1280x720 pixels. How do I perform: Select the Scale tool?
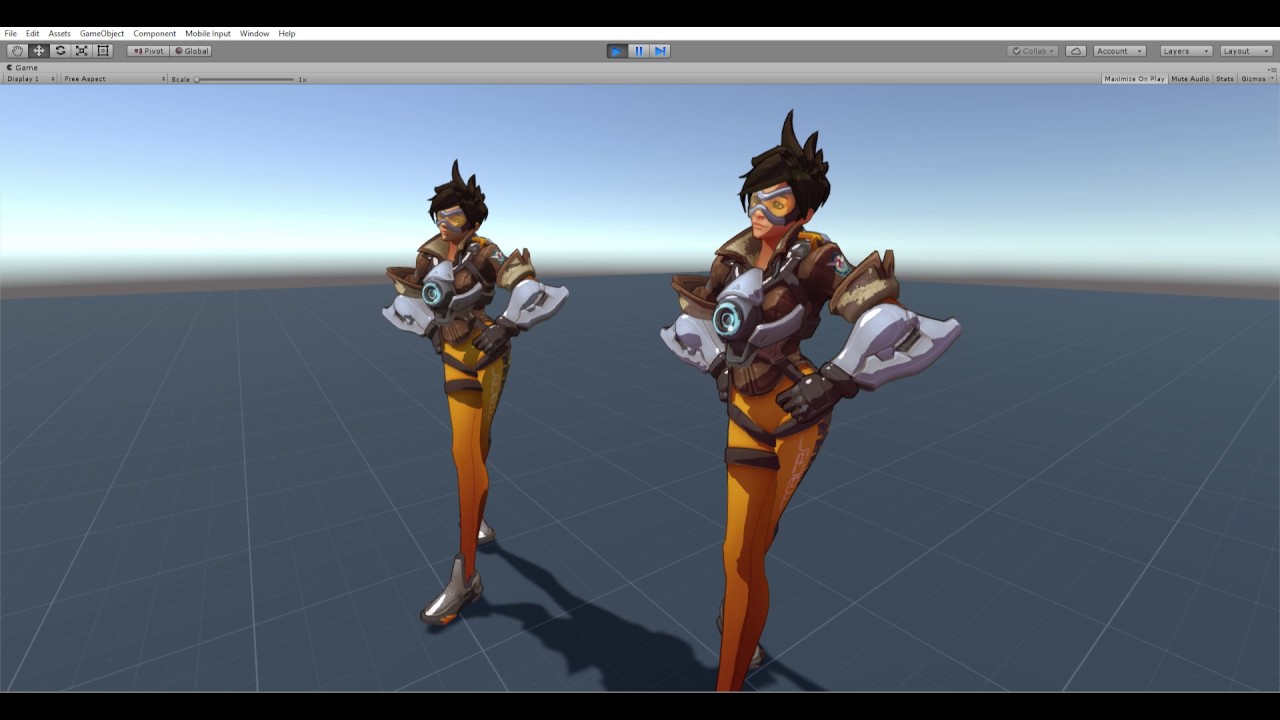click(x=82, y=51)
